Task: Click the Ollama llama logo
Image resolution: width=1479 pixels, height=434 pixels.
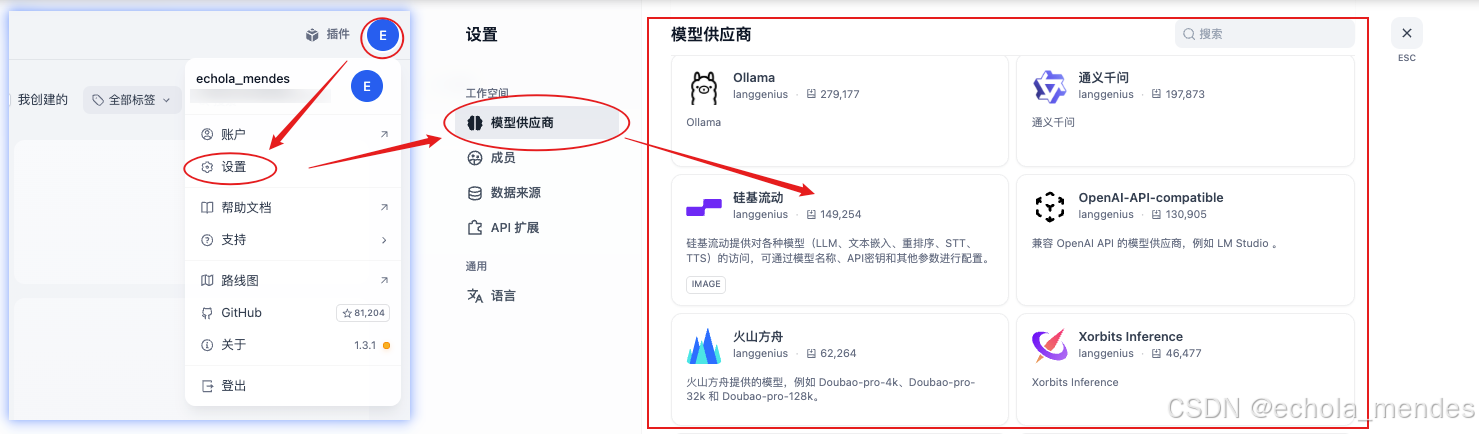Action: [704, 87]
